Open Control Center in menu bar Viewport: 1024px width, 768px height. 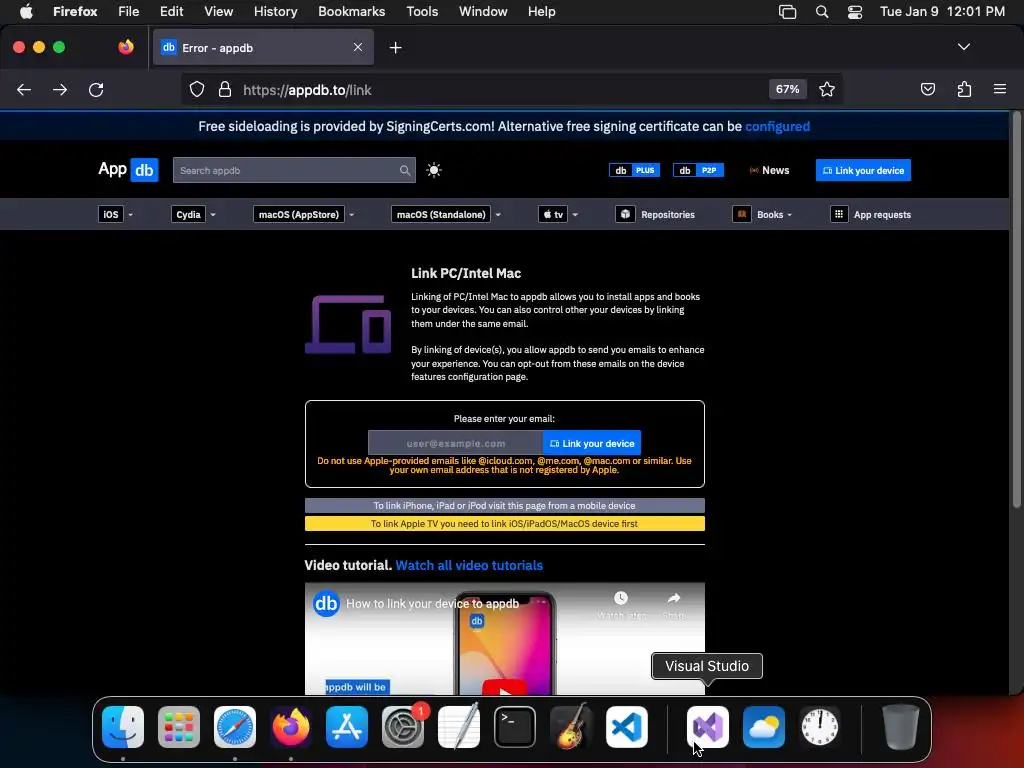pyautogui.click(x=855, y=12)
